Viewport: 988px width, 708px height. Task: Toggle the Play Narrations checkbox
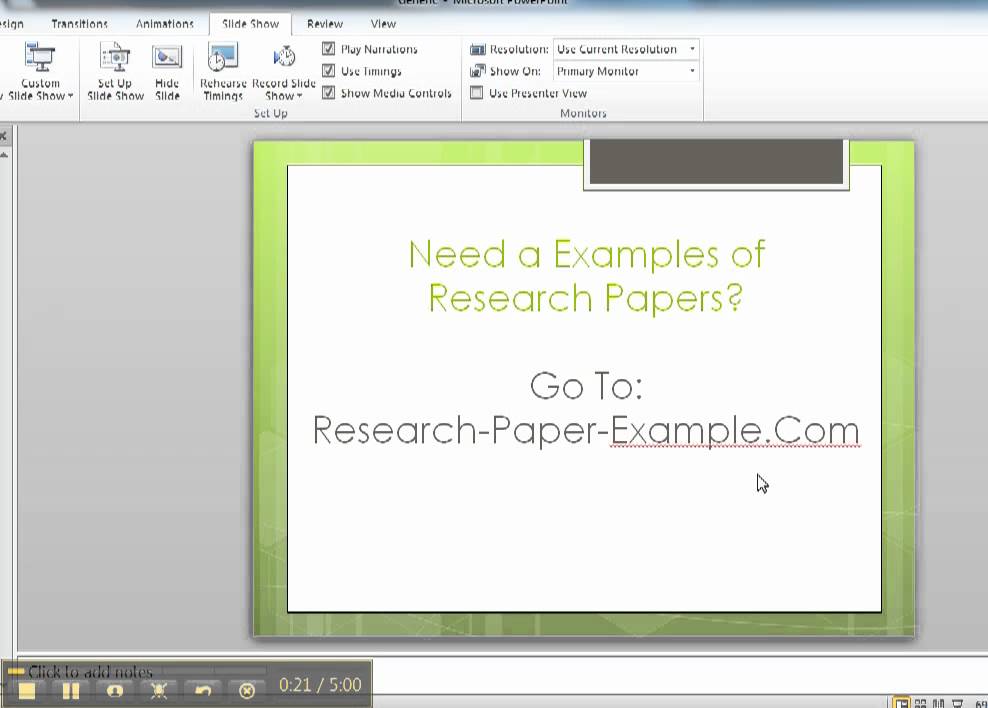click(x=328, y=49)
